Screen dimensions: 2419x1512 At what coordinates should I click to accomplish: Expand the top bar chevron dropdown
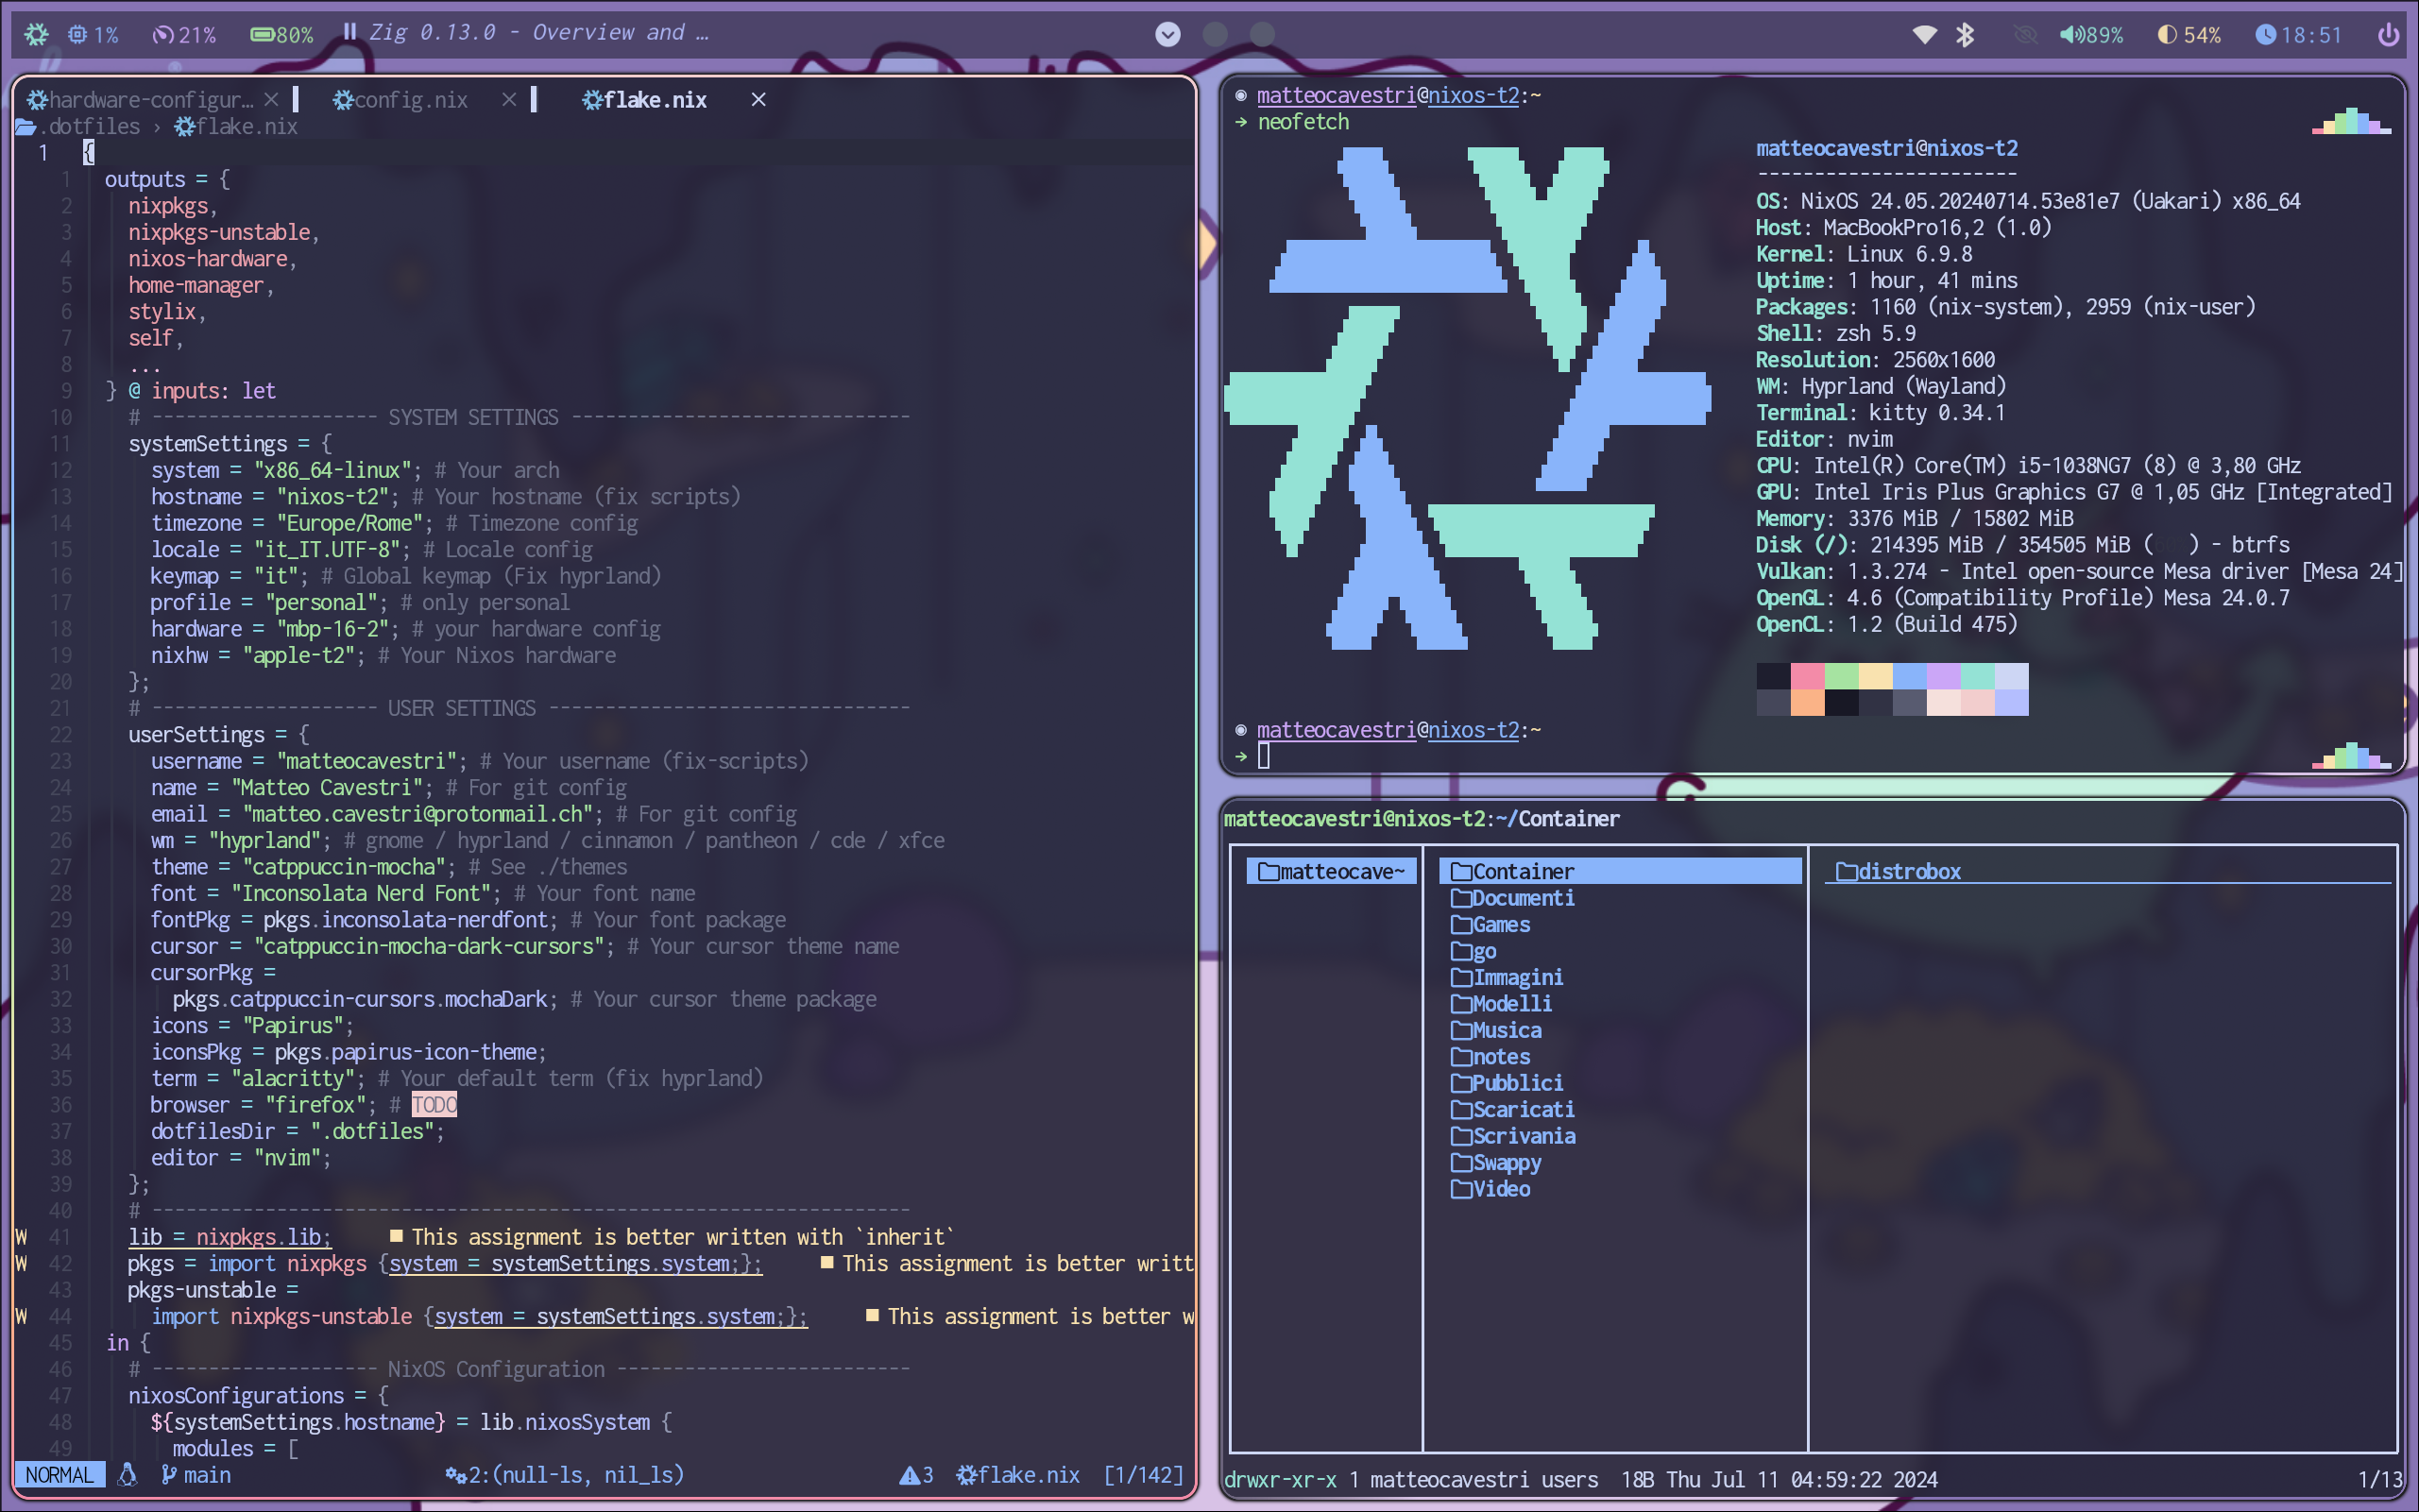1167,35
